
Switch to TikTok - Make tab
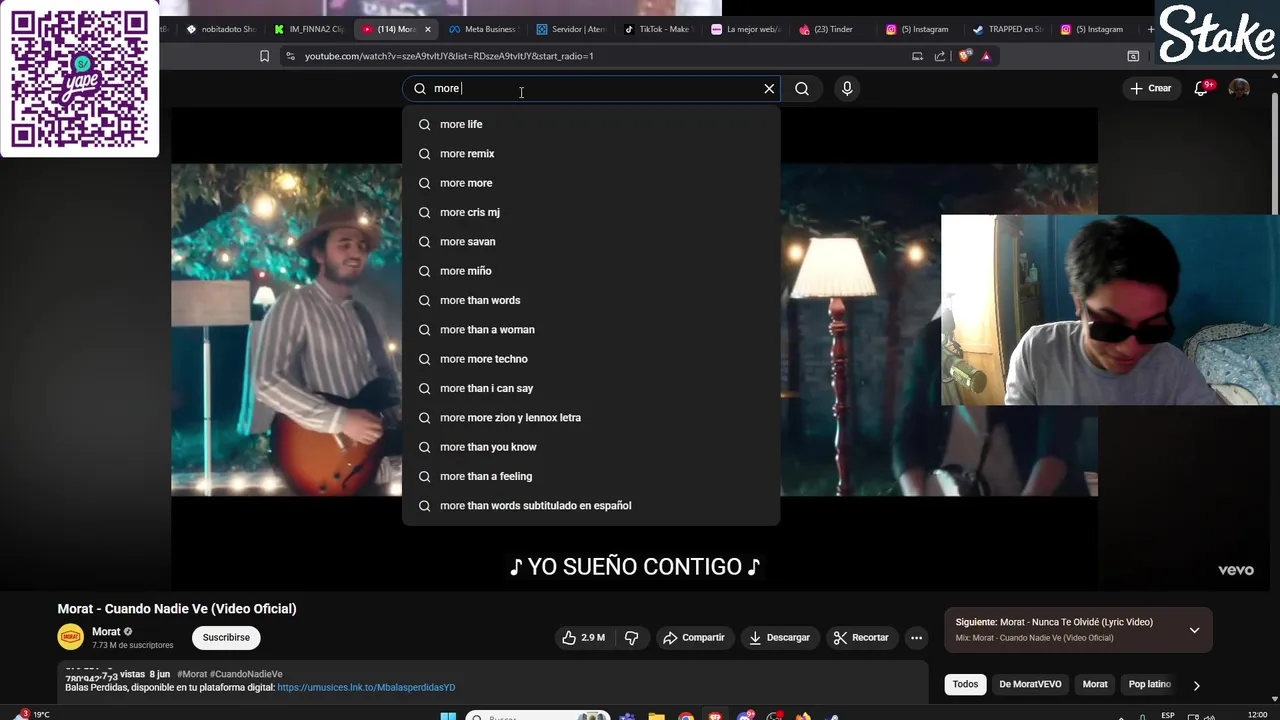[657, 29]
